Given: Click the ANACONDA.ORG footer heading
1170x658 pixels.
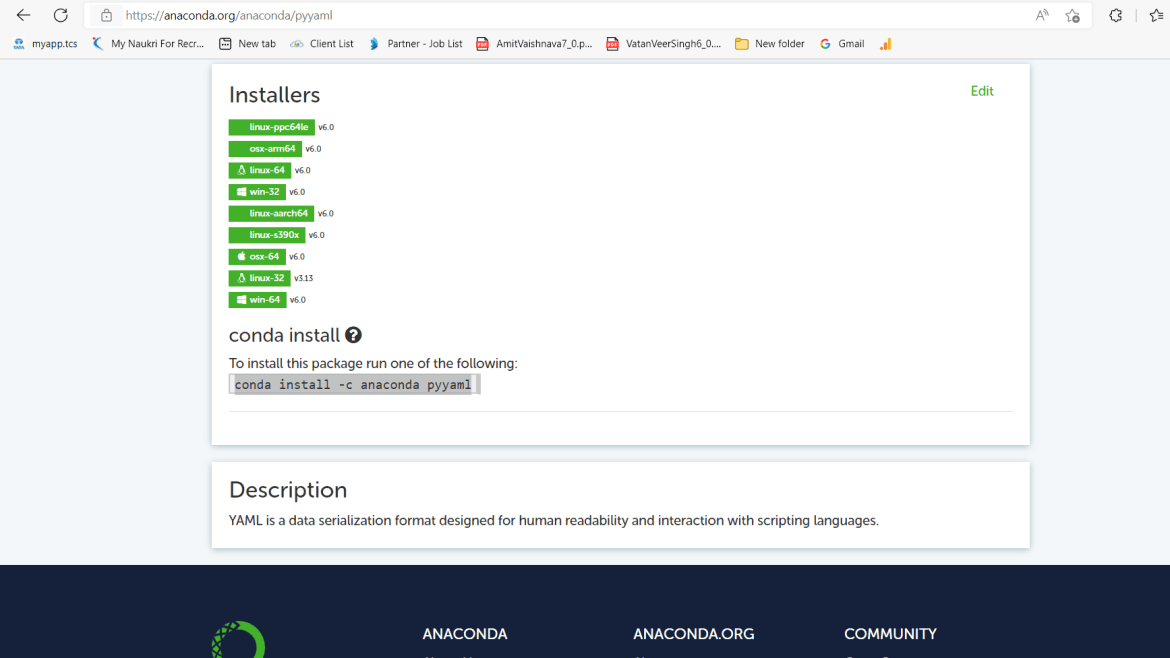Looking at the screenshot, I should [694, 634].
